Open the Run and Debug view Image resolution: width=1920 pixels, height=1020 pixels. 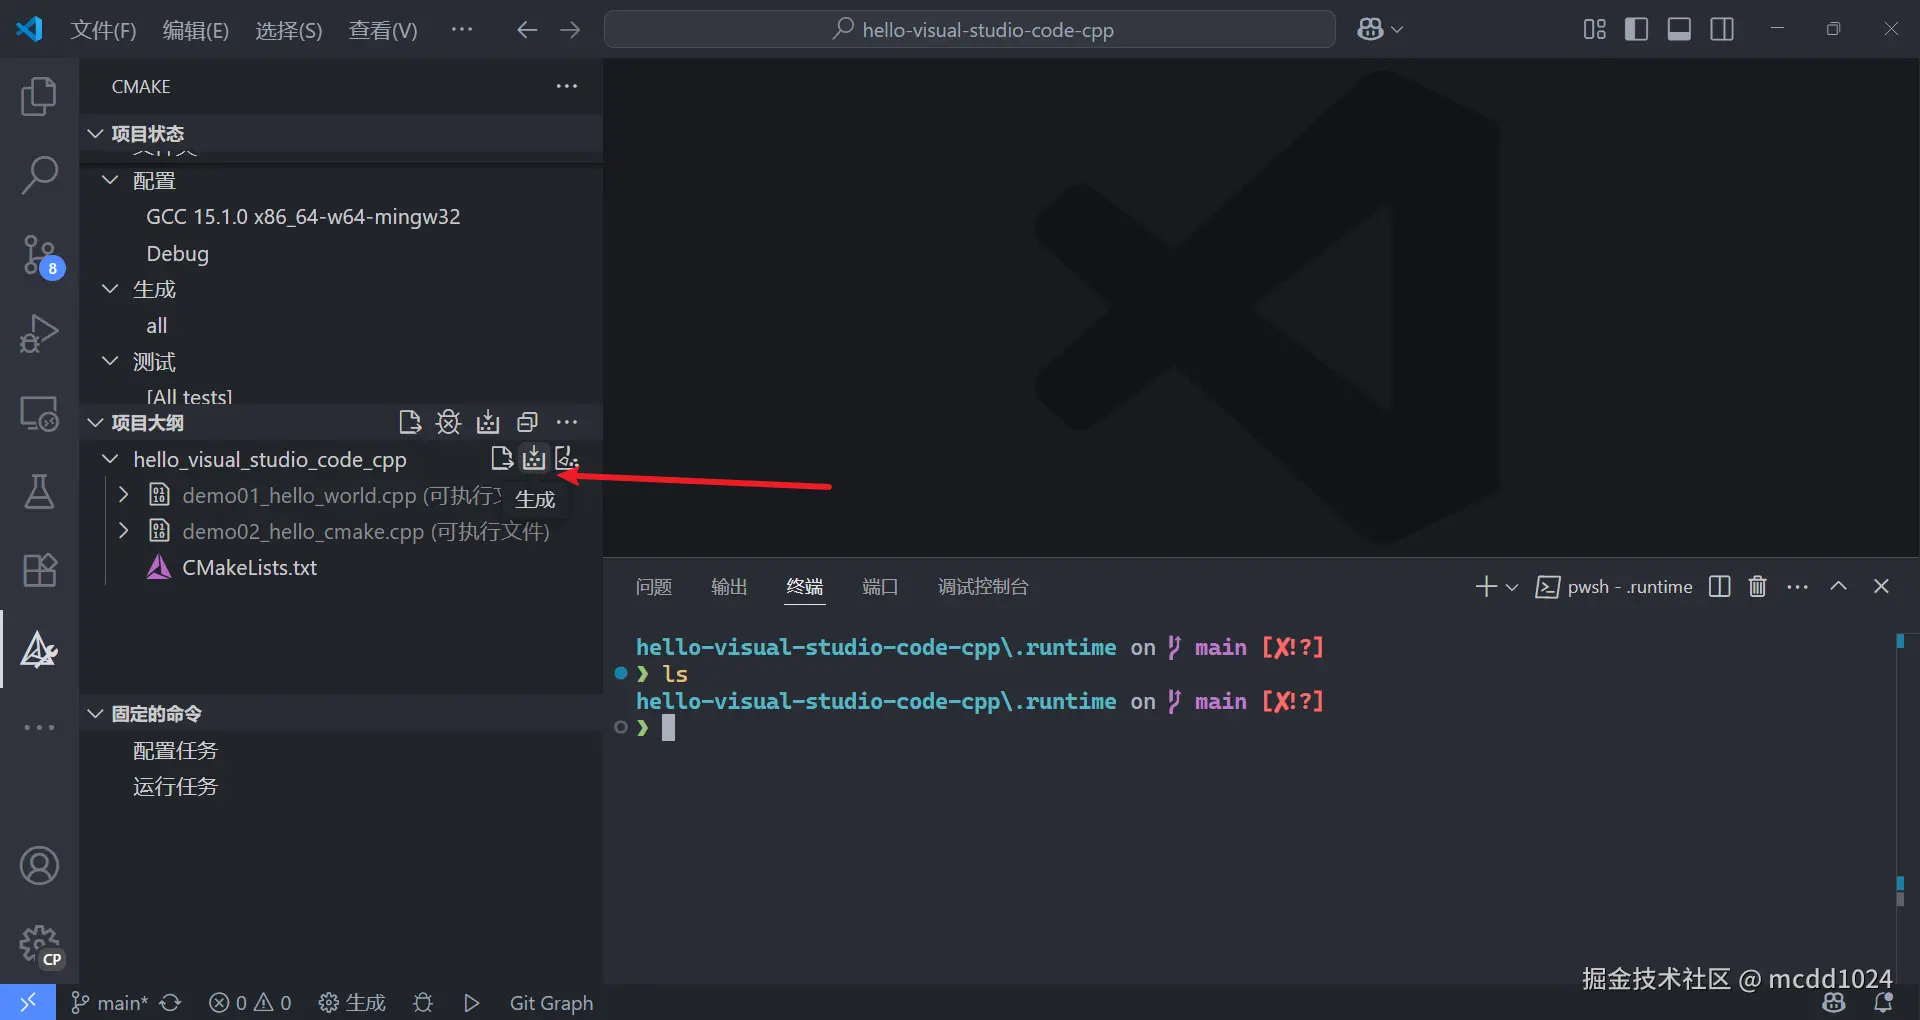tap(39, 333)
